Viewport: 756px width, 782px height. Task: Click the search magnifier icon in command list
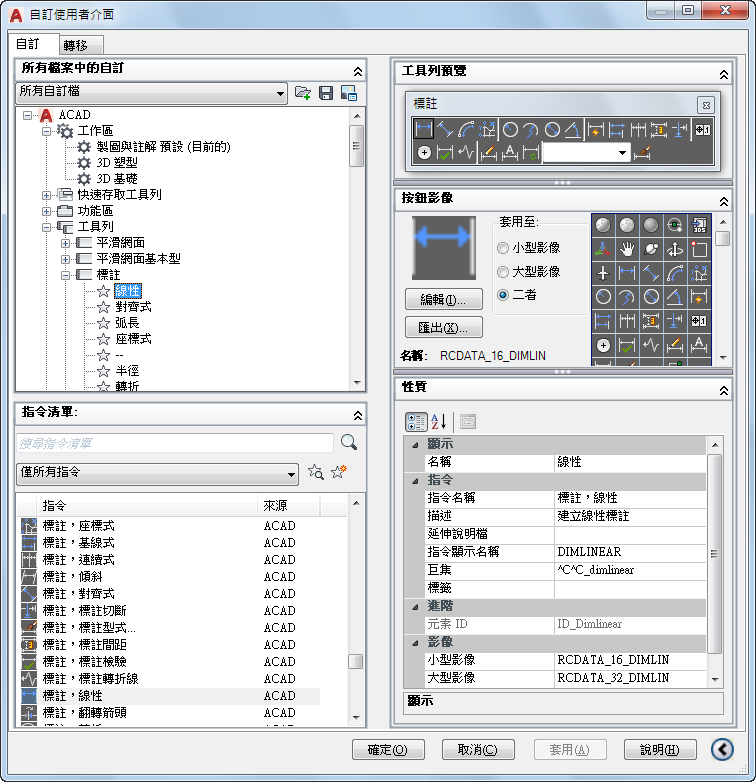coord(349,442)
